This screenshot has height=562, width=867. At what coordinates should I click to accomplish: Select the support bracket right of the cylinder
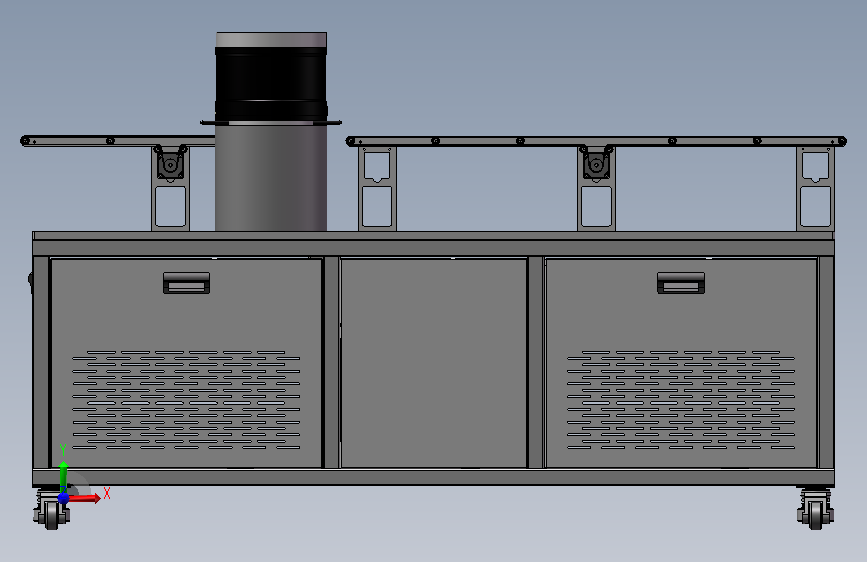377,189
